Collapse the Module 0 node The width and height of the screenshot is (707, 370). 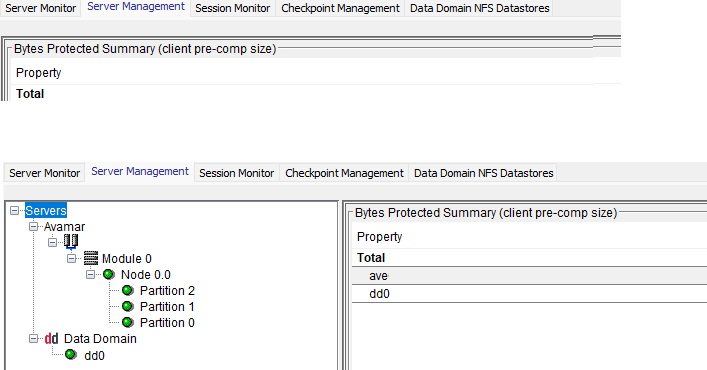tap(71, 259)
